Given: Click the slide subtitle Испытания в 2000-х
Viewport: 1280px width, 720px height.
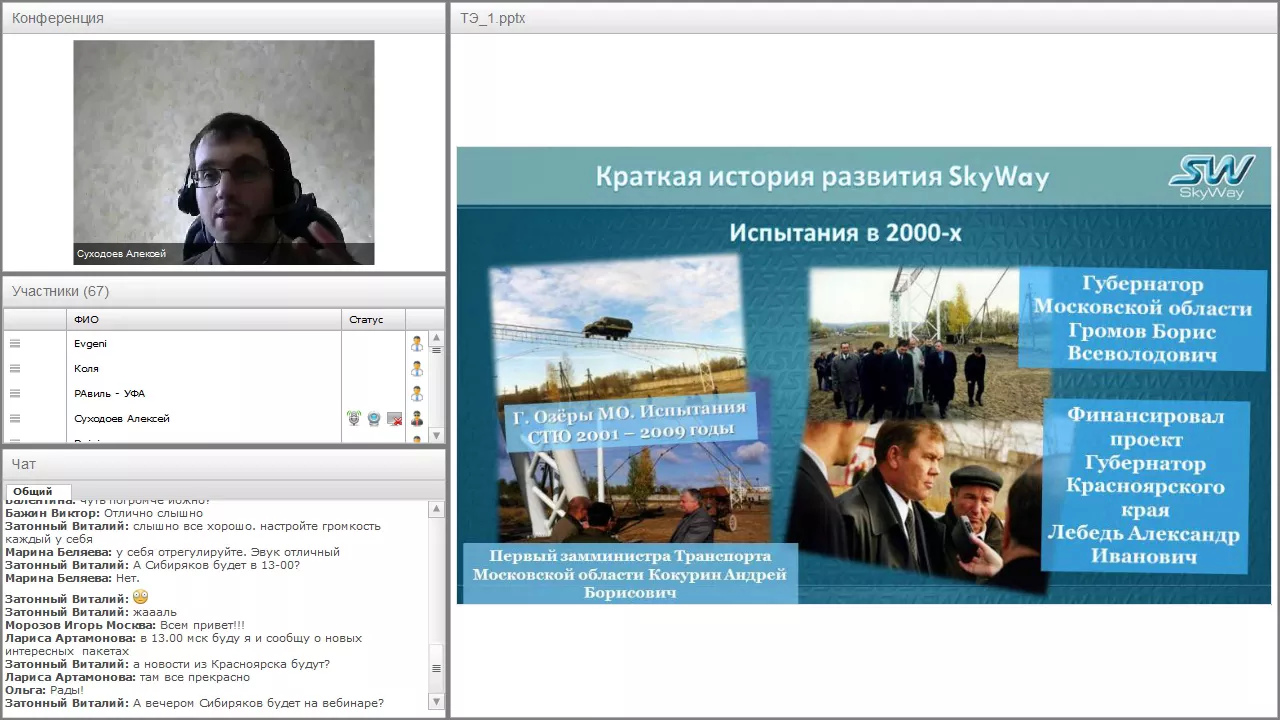Looking at the screenshot, I should [845, 232].
